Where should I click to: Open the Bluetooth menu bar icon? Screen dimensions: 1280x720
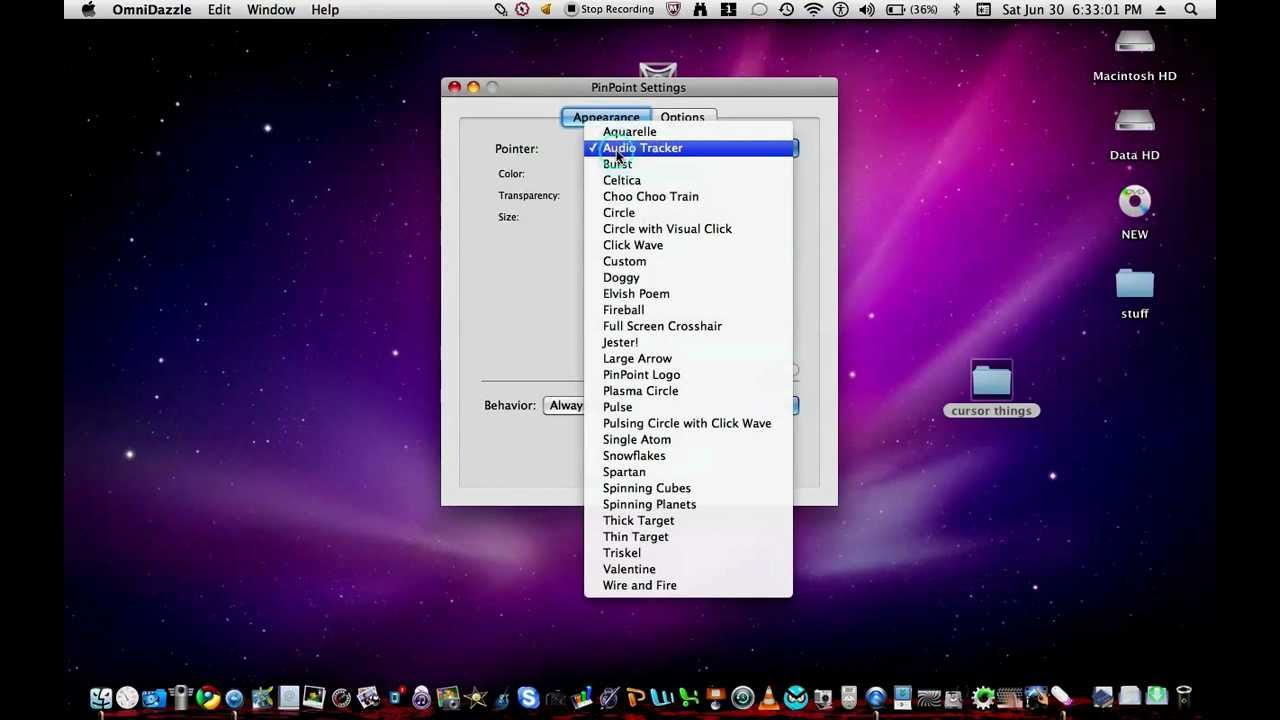[x=957, y=9]
